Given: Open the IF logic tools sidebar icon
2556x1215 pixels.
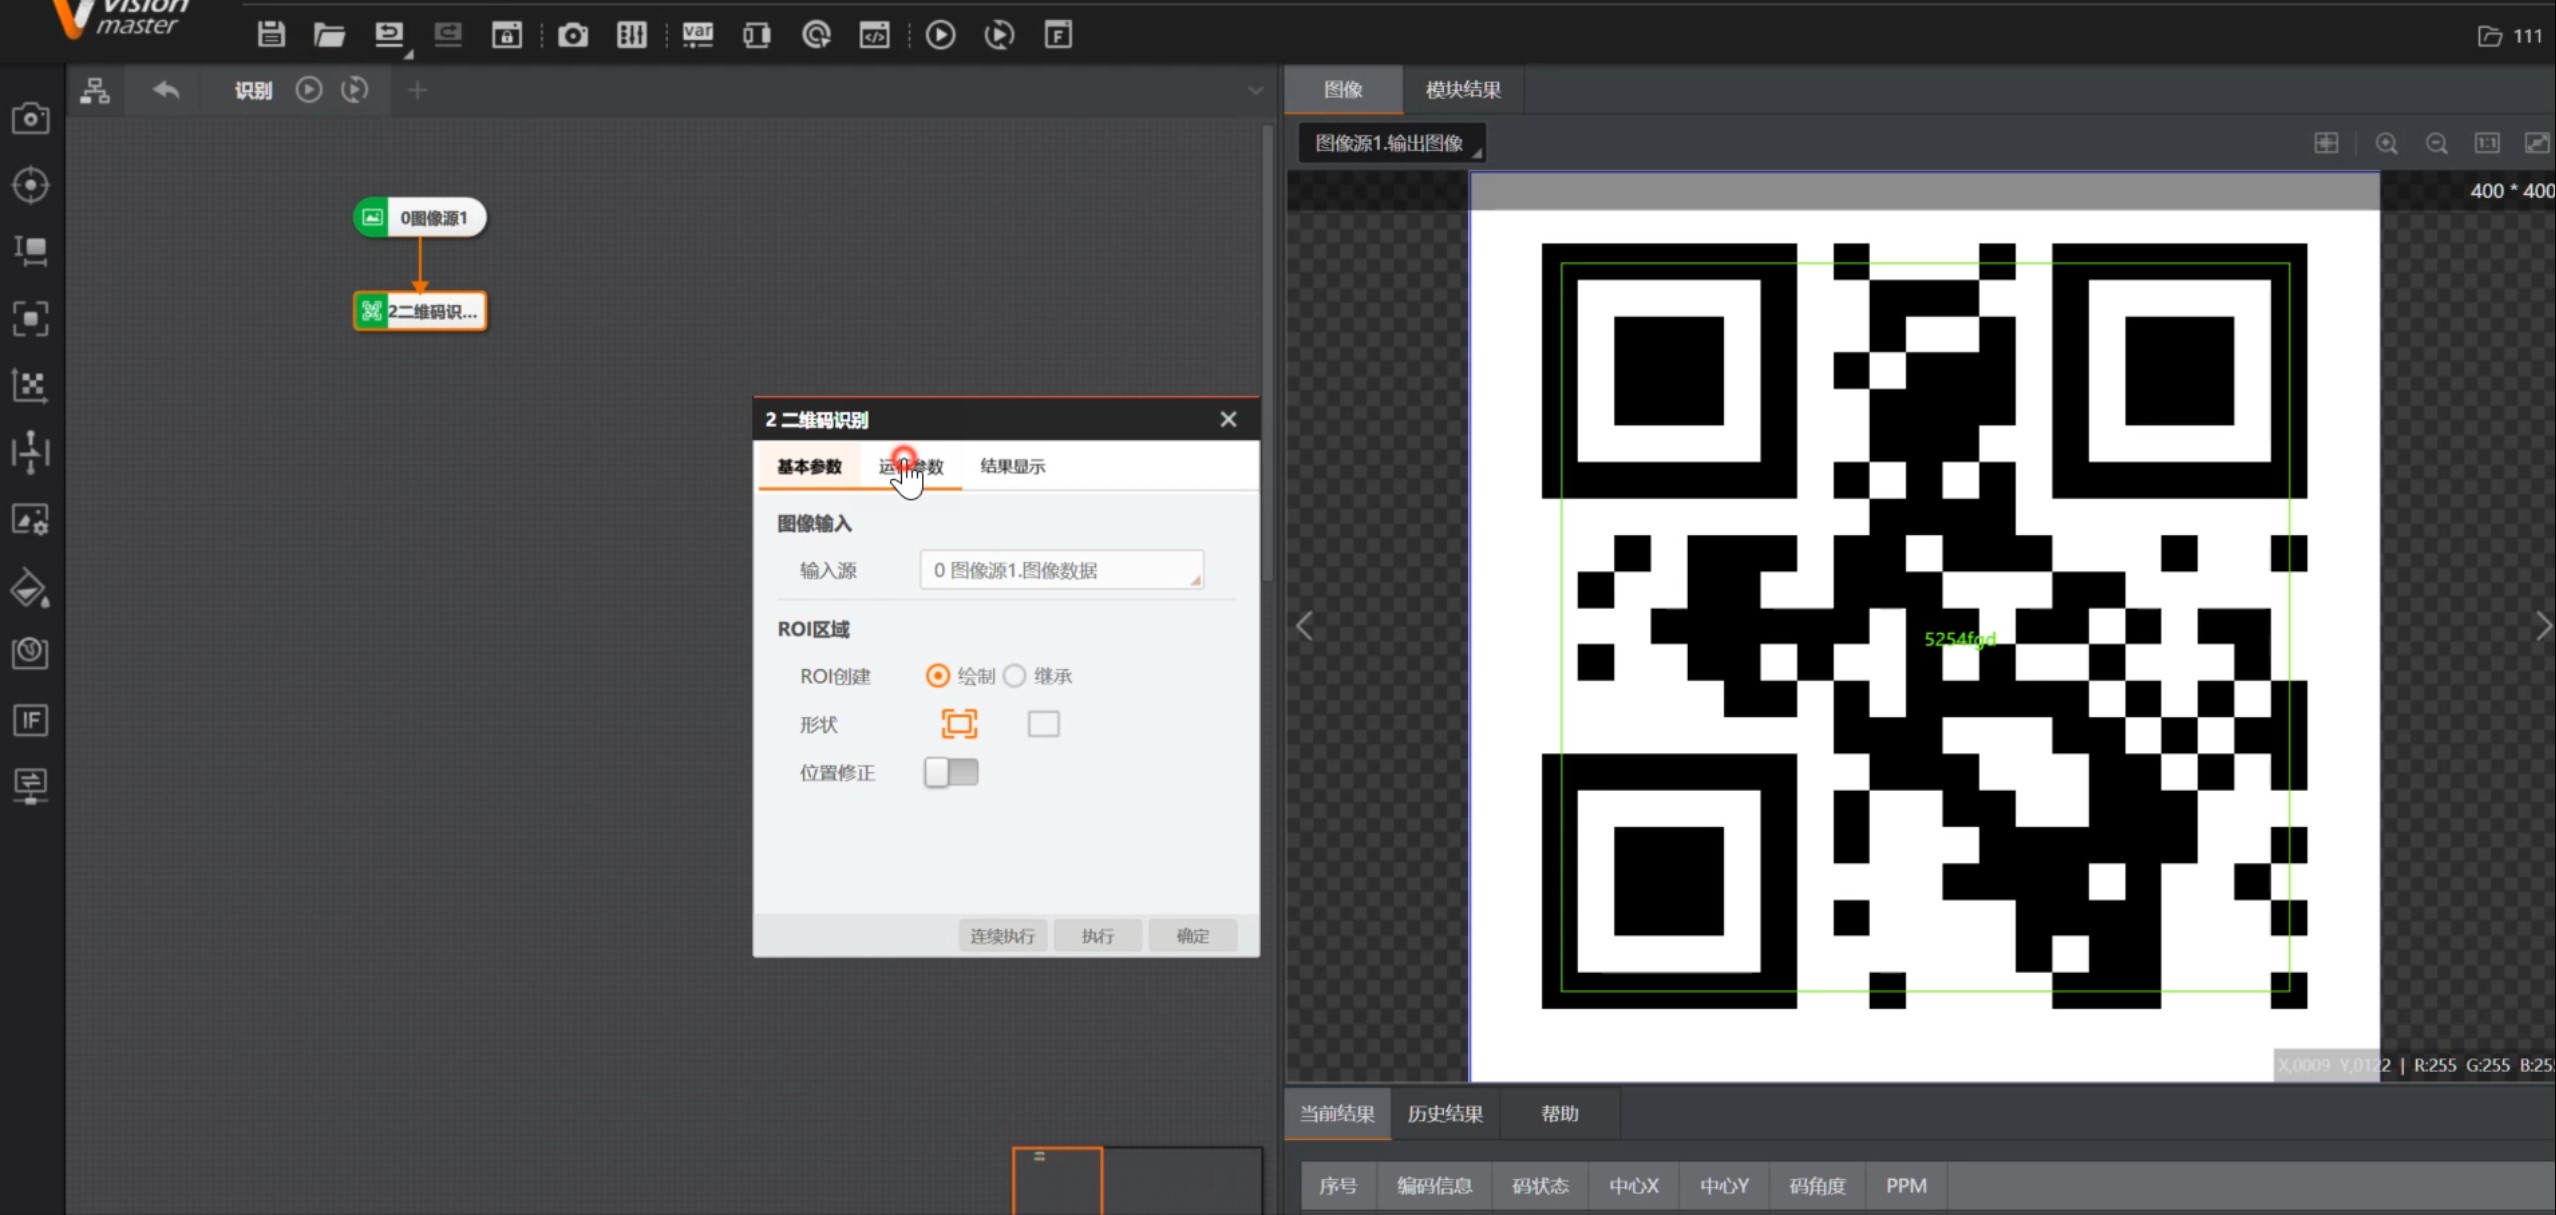Looking at the screenshot, I should (x=31, y=720).
